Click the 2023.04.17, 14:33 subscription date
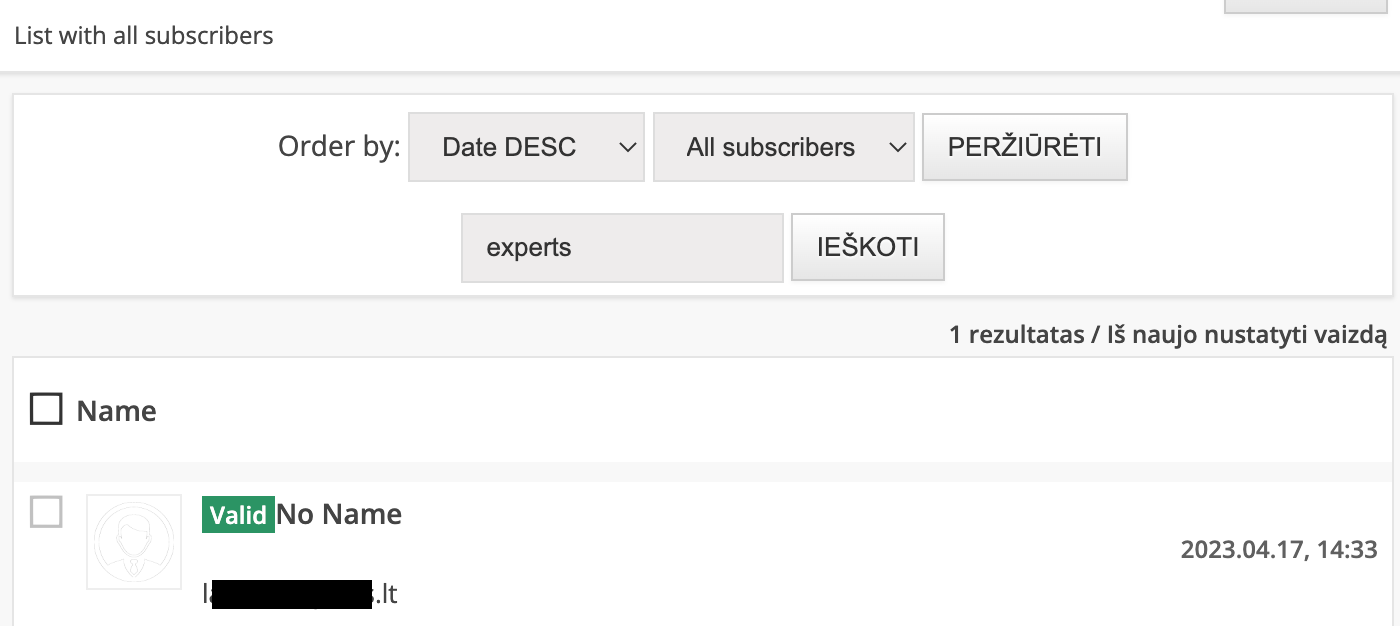The width and height of the screenshot is (1400, 626). tap(1279, 549)
